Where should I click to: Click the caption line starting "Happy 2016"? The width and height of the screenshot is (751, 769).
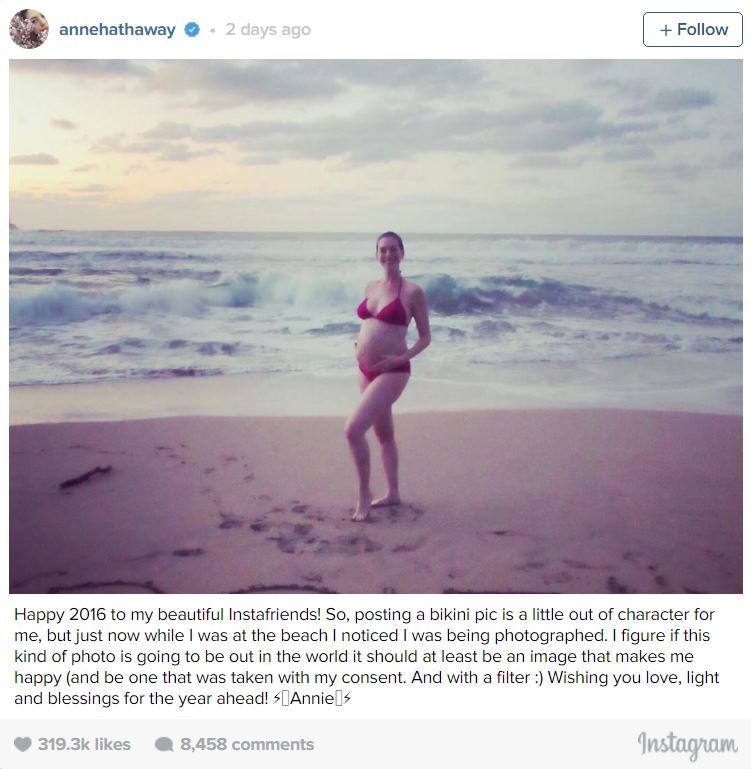[364, 614]
